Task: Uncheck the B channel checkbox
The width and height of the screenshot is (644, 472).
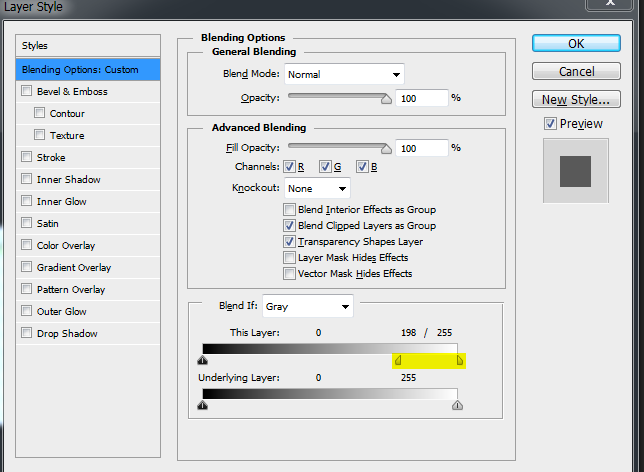Action: (362, 166)
